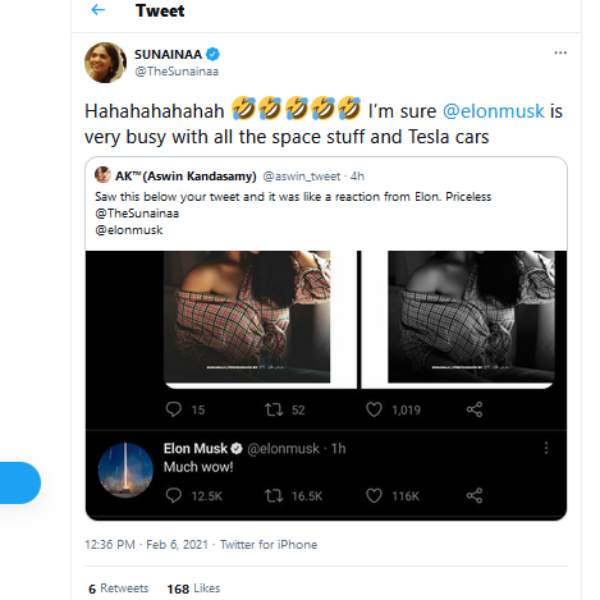Toggle the heart icon showing 116K
Screen dimensions: 600x600
coord(374,496)
